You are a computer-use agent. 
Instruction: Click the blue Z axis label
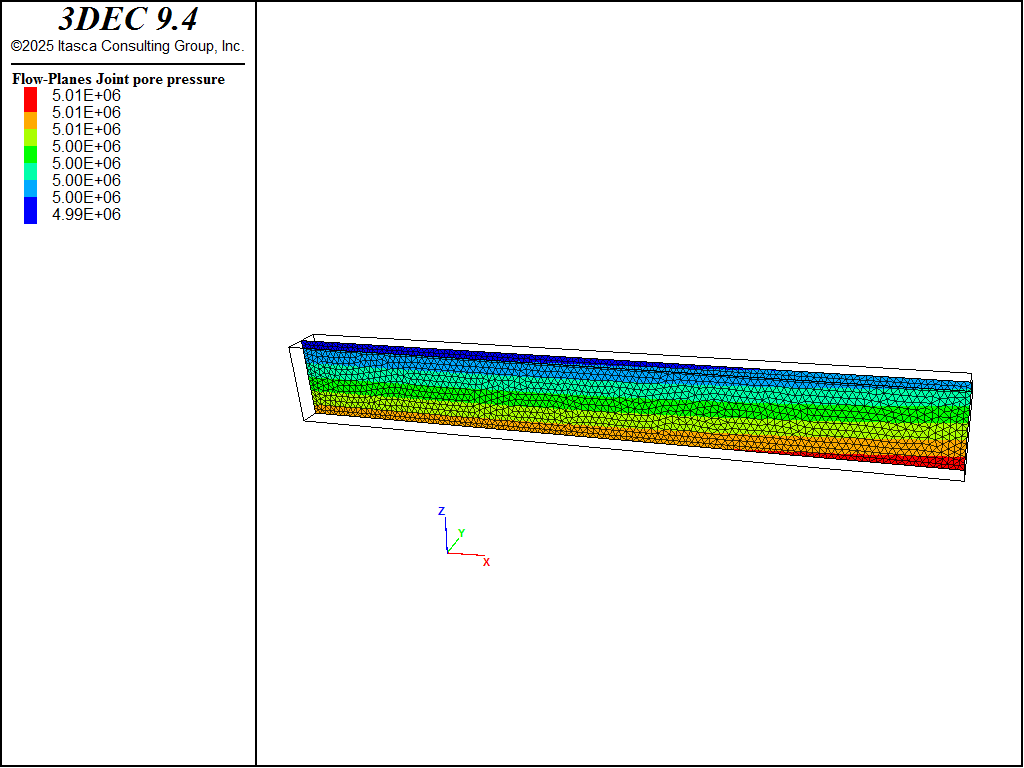pyautogui.click(x=441, y=511)
